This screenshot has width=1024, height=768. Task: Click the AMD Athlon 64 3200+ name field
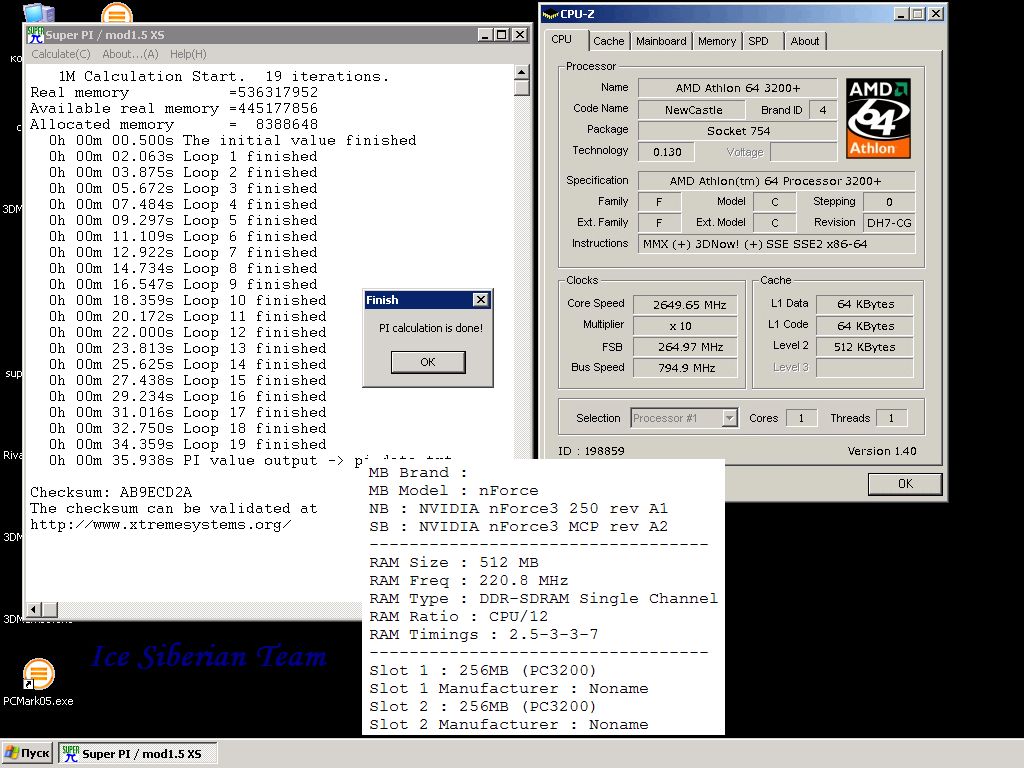[737, 88]
